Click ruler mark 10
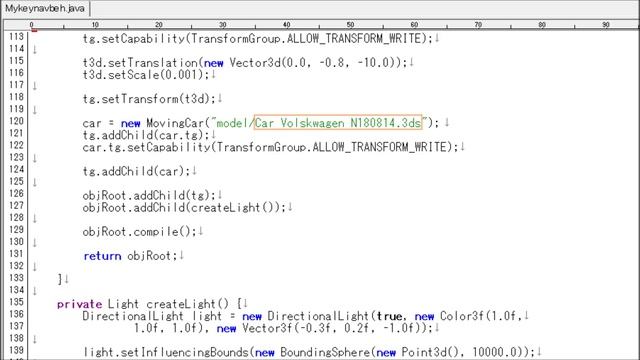 (95, 25)
